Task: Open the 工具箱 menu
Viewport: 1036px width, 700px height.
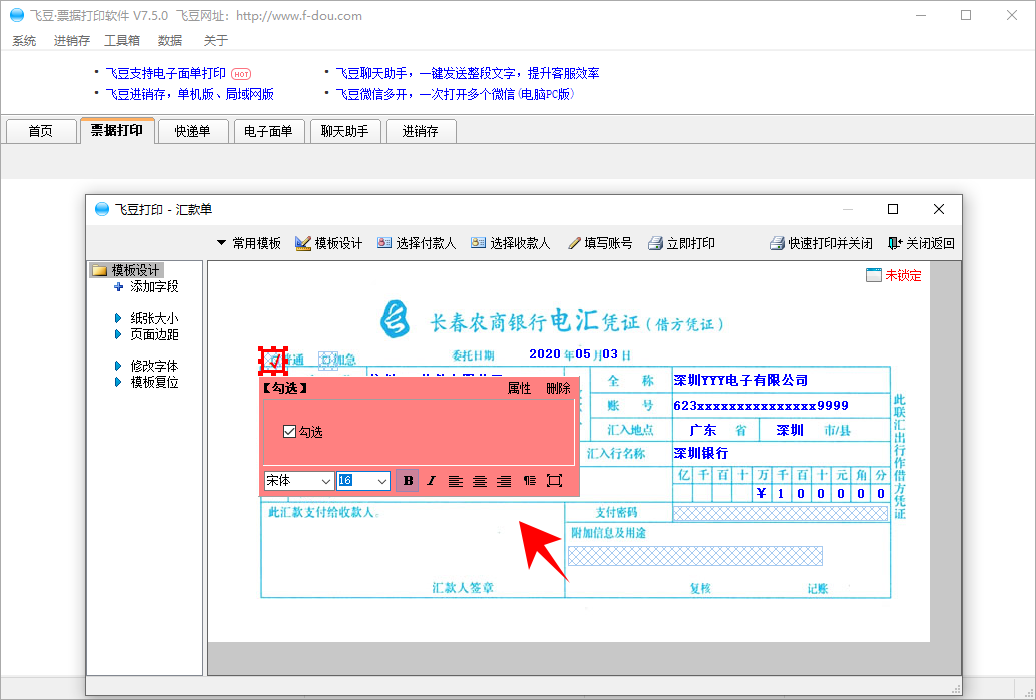Action: [x=122, y=40]
